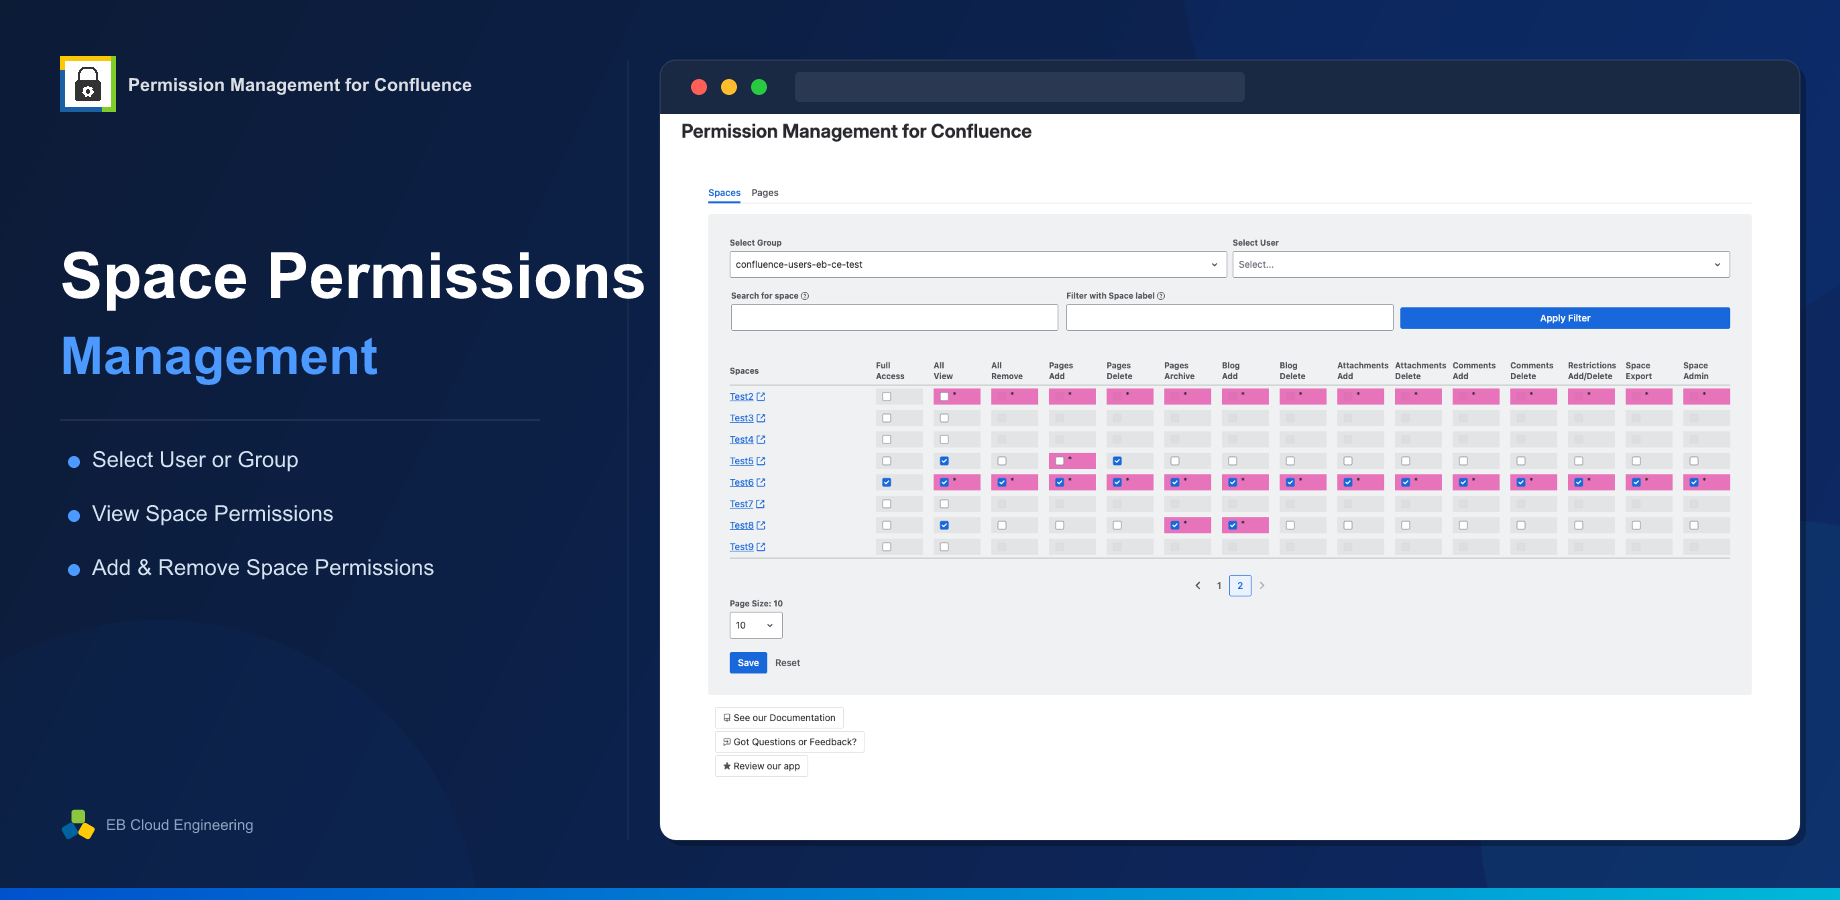Click the Full Access column header
The image size is (1840, 900).
coord(890,371)
